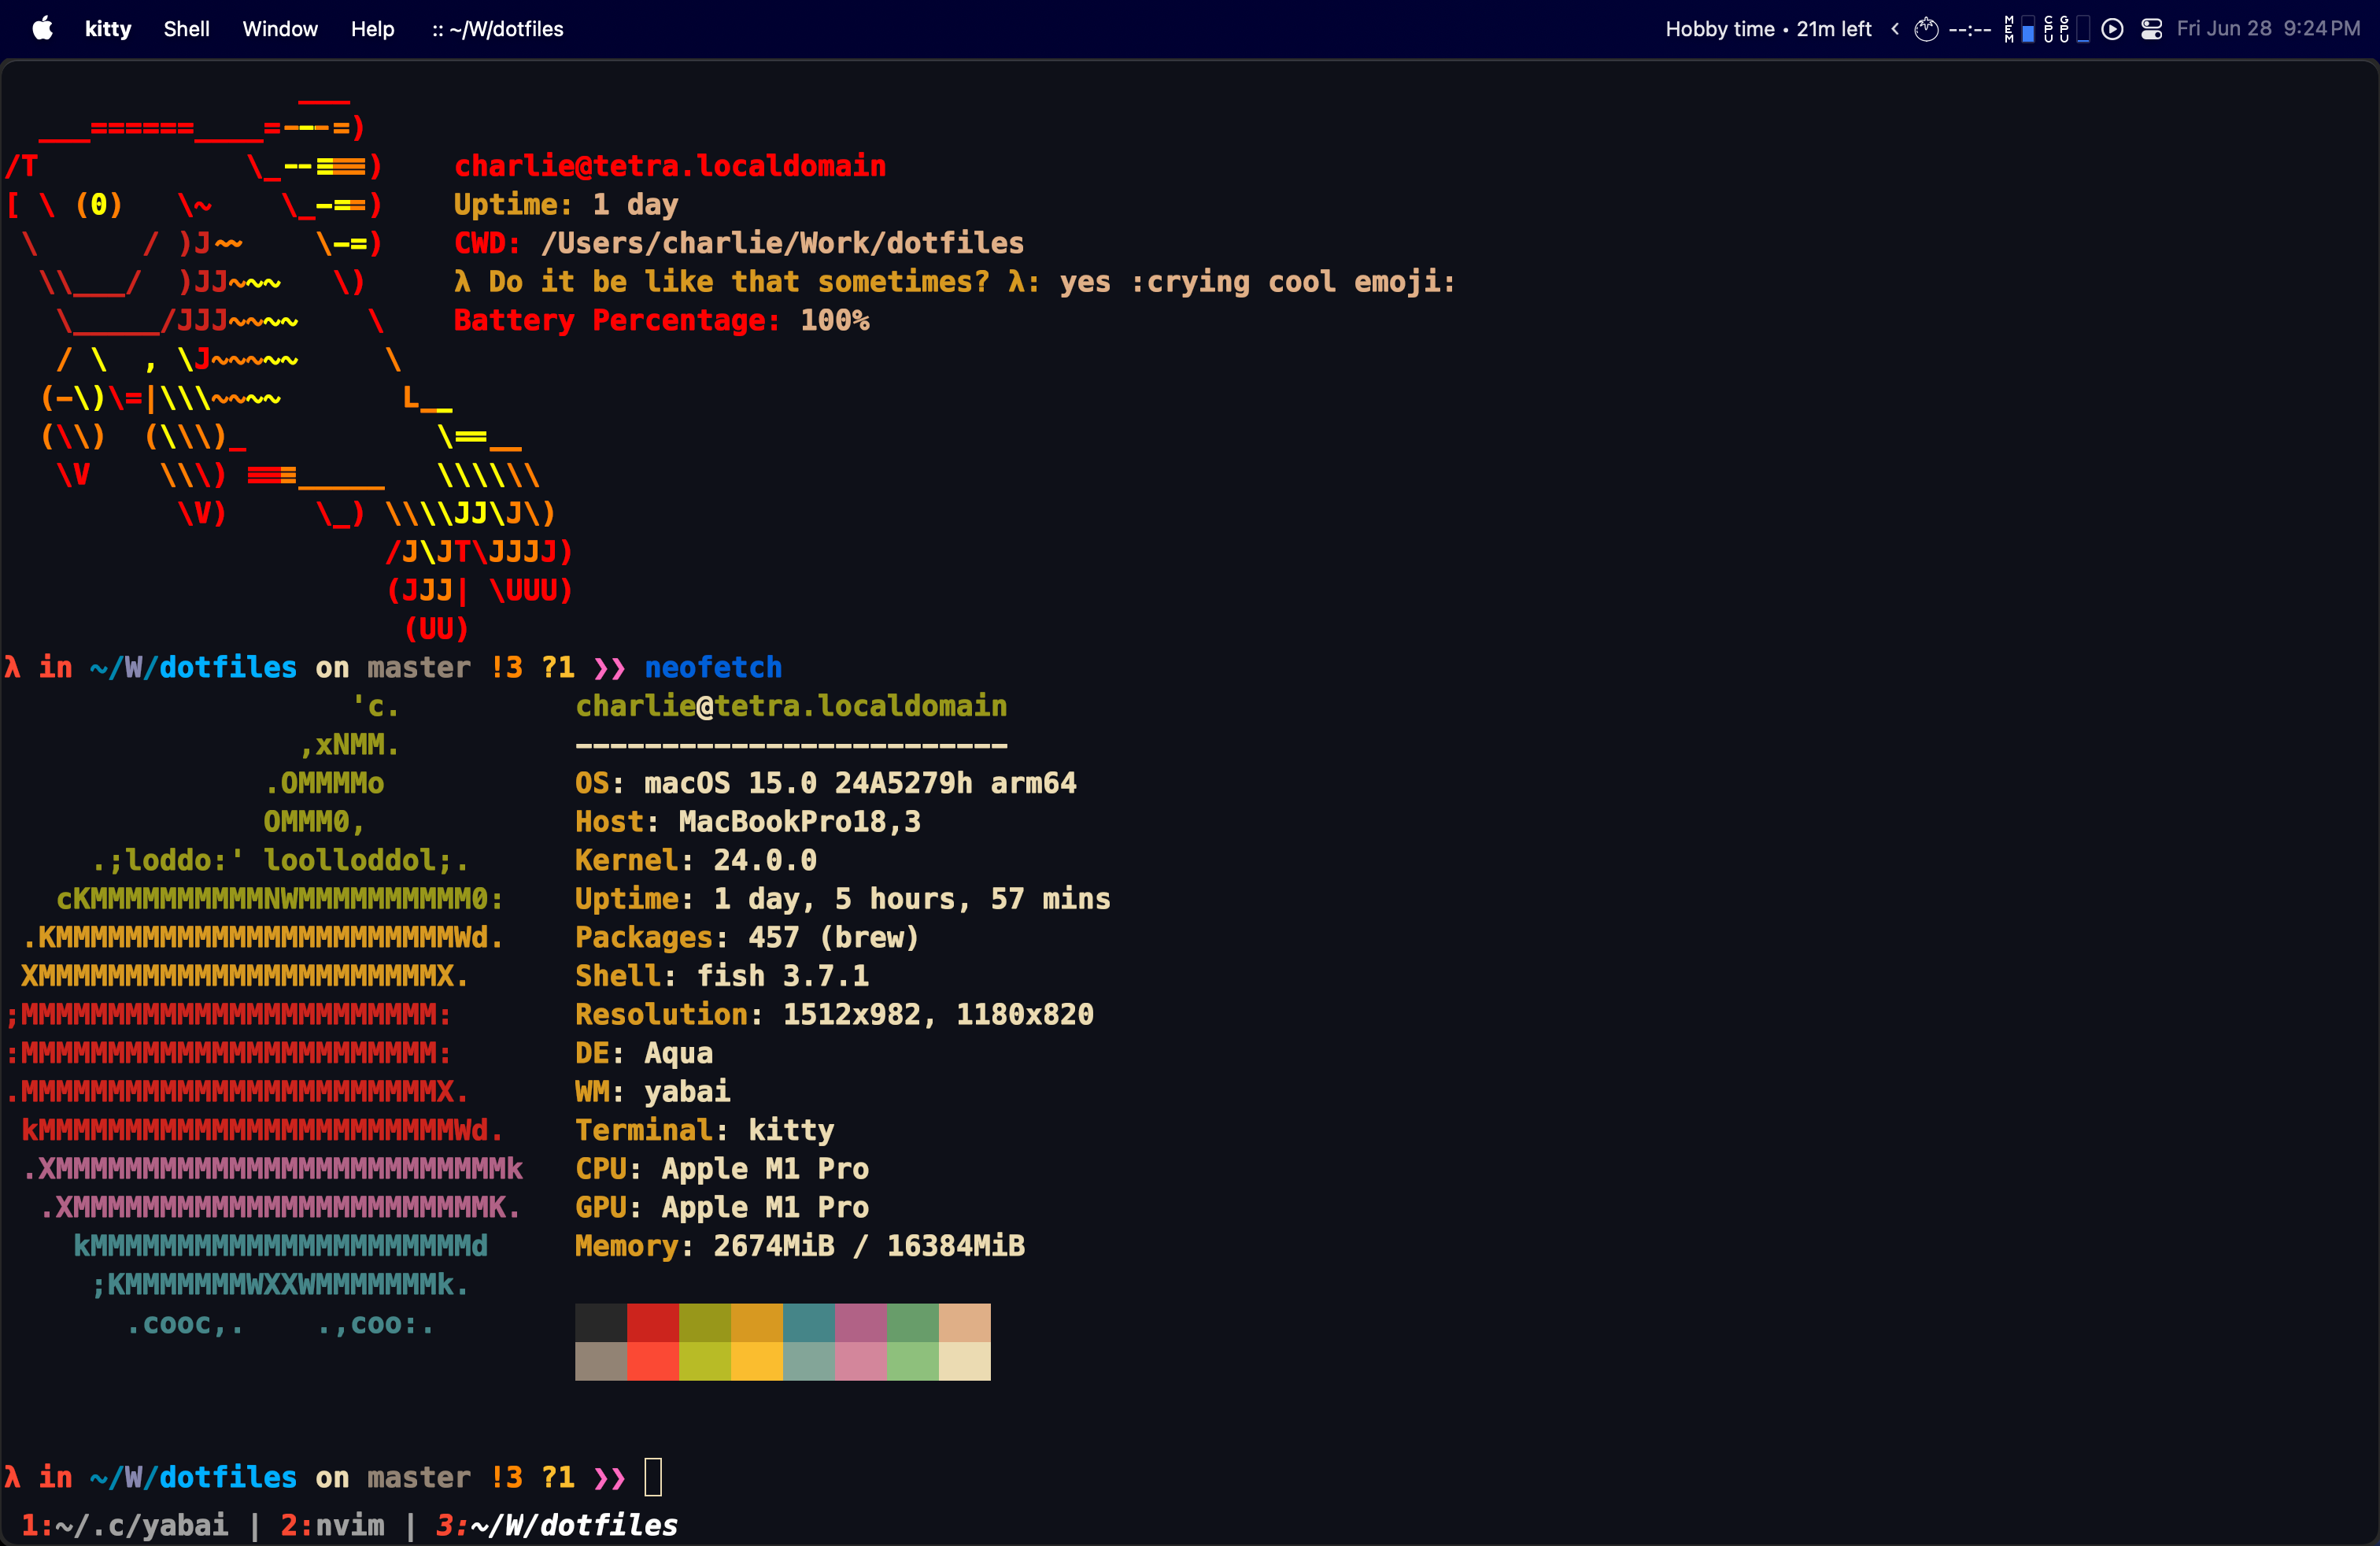This screenshot has width=2380, height=1546.
Task: Click the neofetch command text
Action: click(x=712, y=667)
